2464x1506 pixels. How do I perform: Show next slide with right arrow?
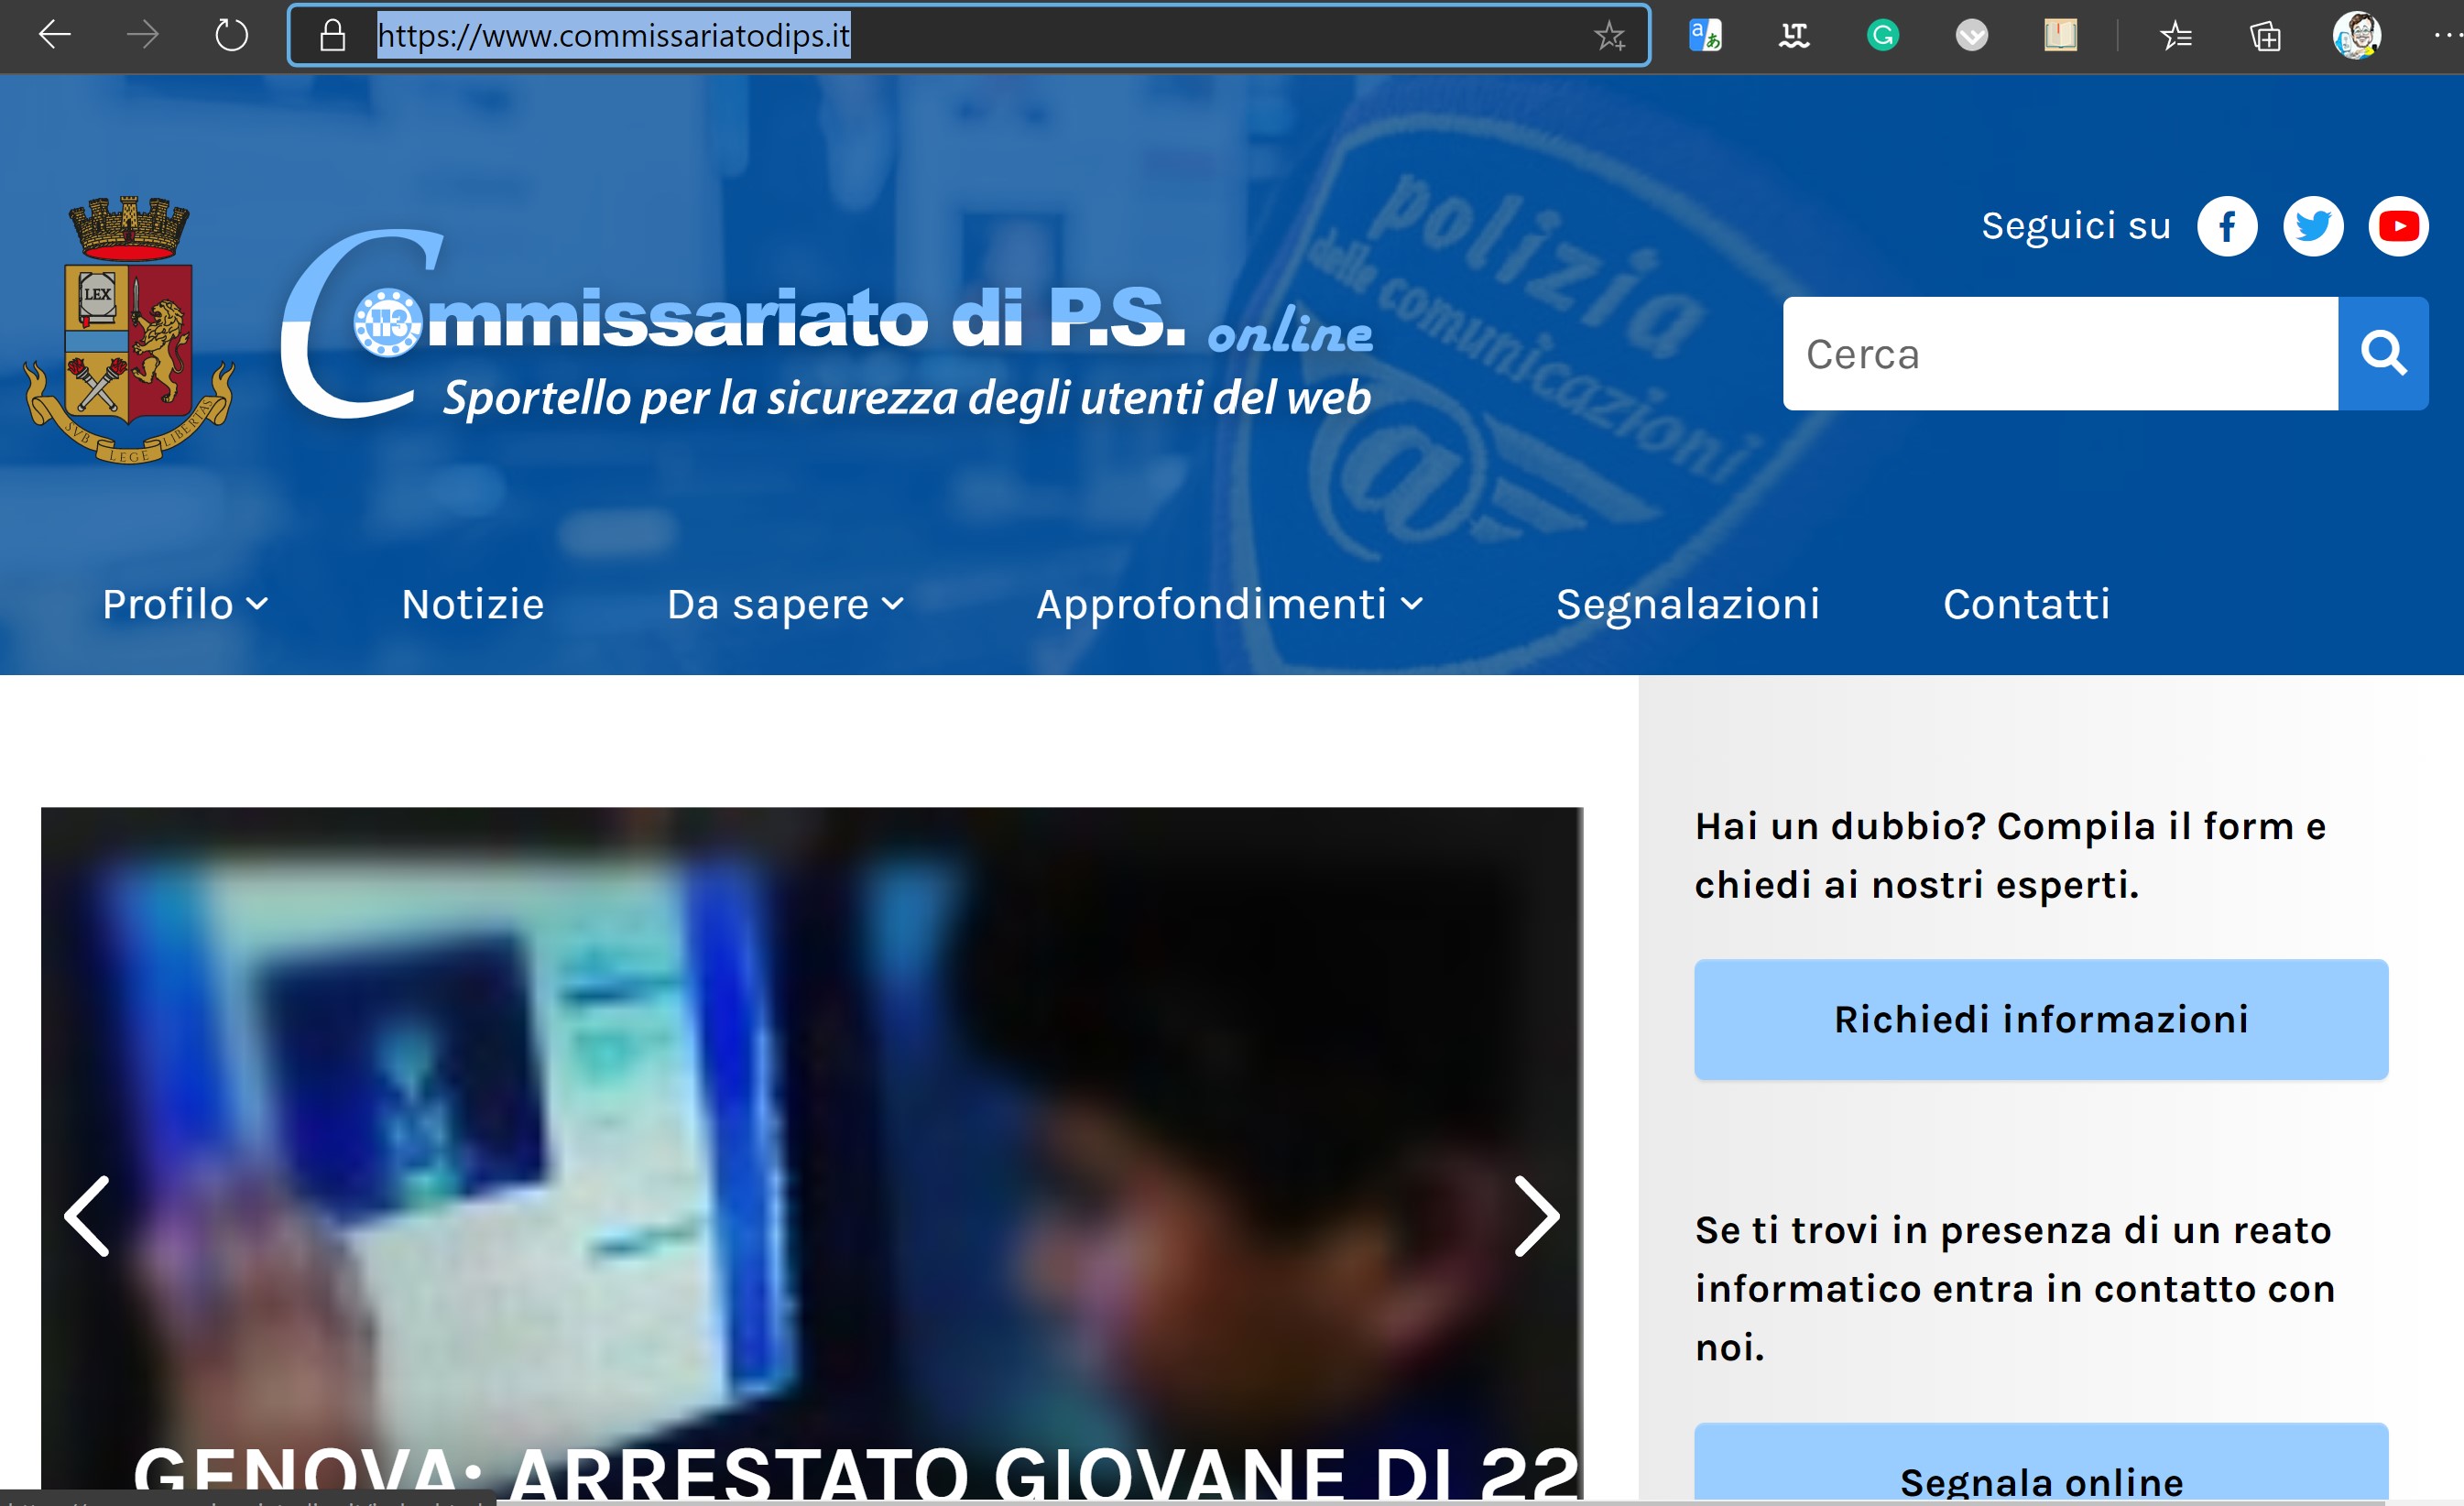(1535, 1215)
